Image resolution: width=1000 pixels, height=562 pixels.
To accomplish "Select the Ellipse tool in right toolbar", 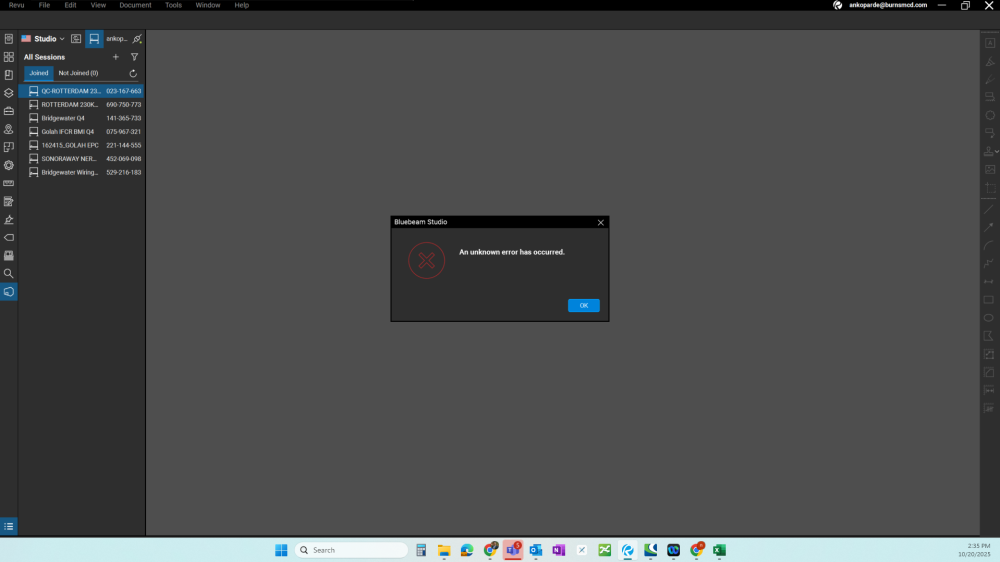I will (989, 318).
